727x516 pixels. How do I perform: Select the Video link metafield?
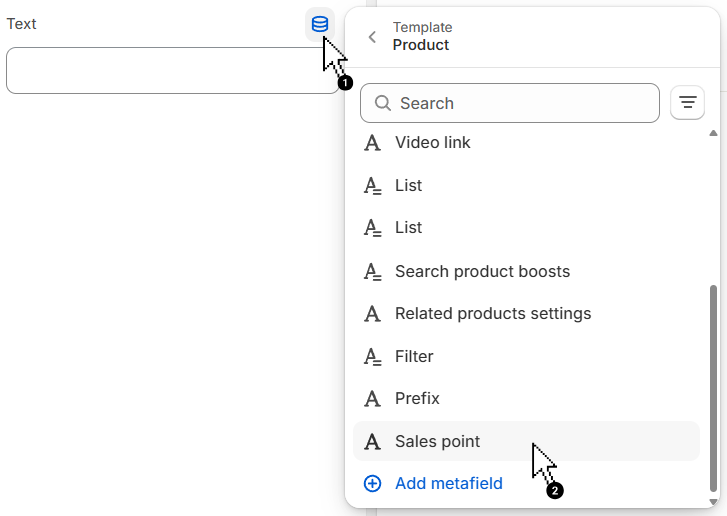[432, 143]
